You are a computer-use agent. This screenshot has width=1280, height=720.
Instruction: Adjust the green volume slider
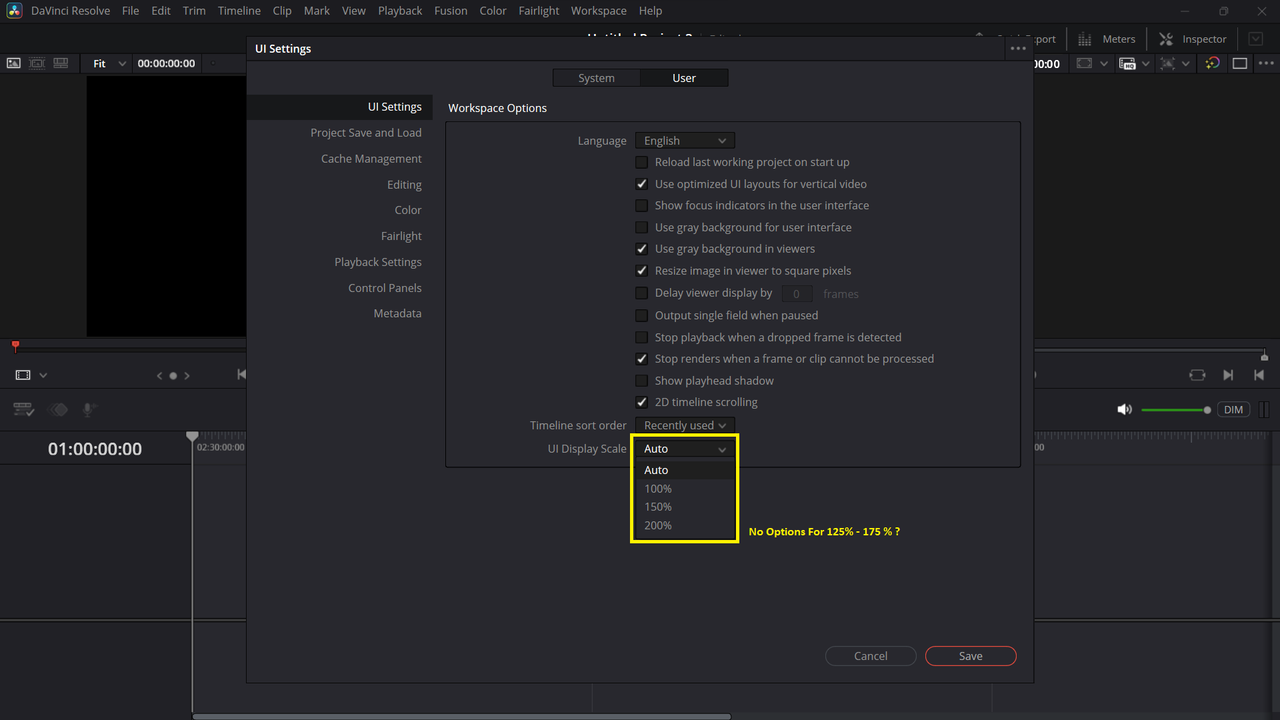[x=1176, y=410]
